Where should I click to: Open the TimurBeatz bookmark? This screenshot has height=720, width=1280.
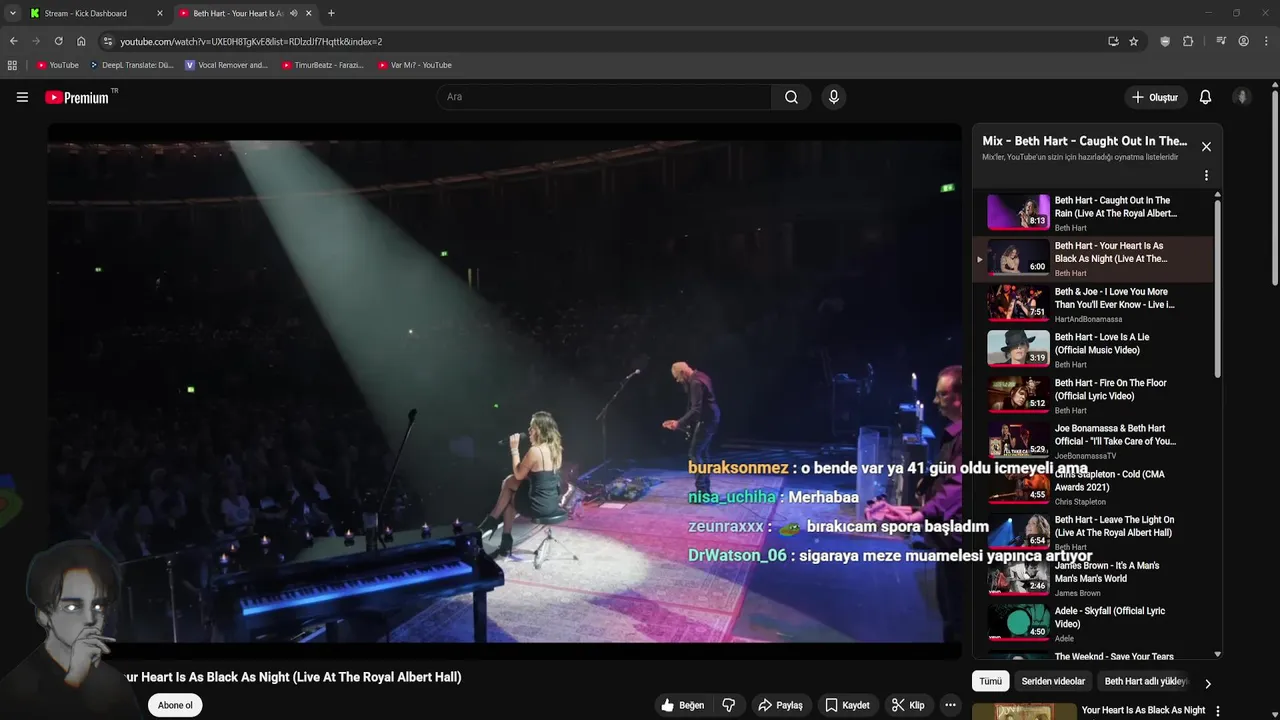tap(322, 65)
